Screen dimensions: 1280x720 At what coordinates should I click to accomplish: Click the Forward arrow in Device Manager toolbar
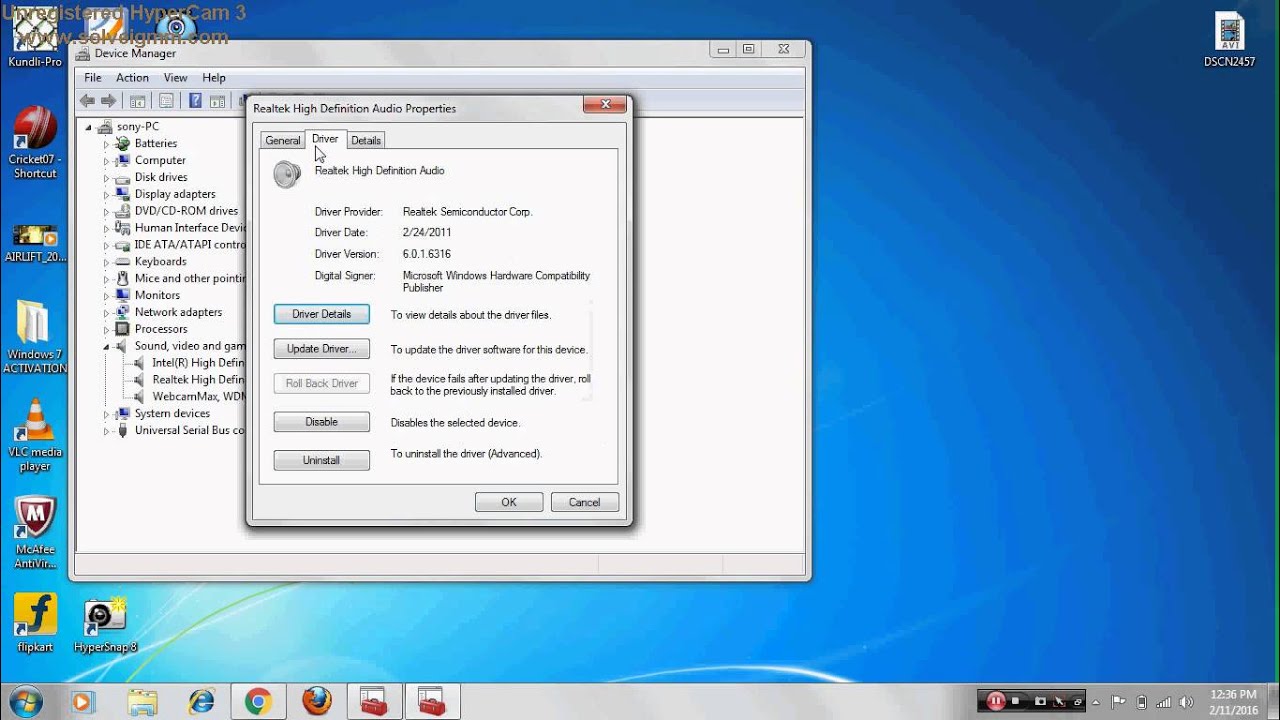pyautogui.click(x=108, y=101)
